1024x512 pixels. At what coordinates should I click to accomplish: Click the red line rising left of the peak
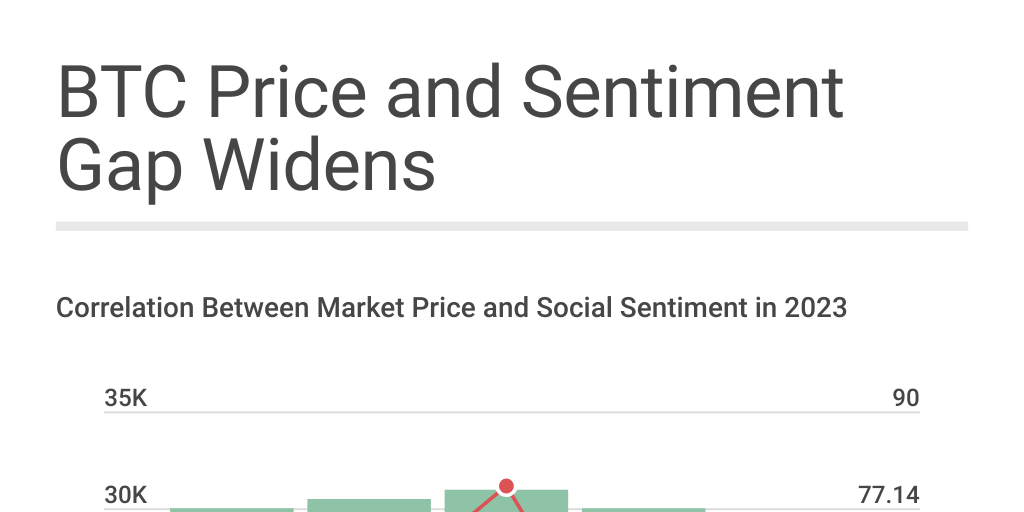tap(485, 503)
